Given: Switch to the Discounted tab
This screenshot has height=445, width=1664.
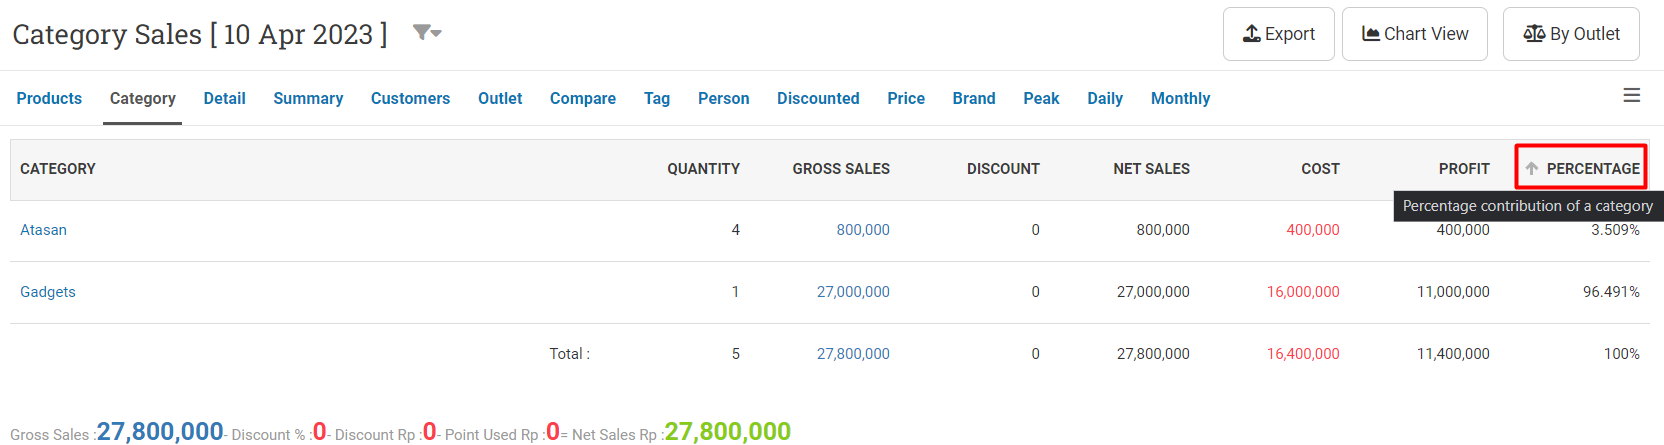Looking at the screenshot, I should [x=818, y=98].
